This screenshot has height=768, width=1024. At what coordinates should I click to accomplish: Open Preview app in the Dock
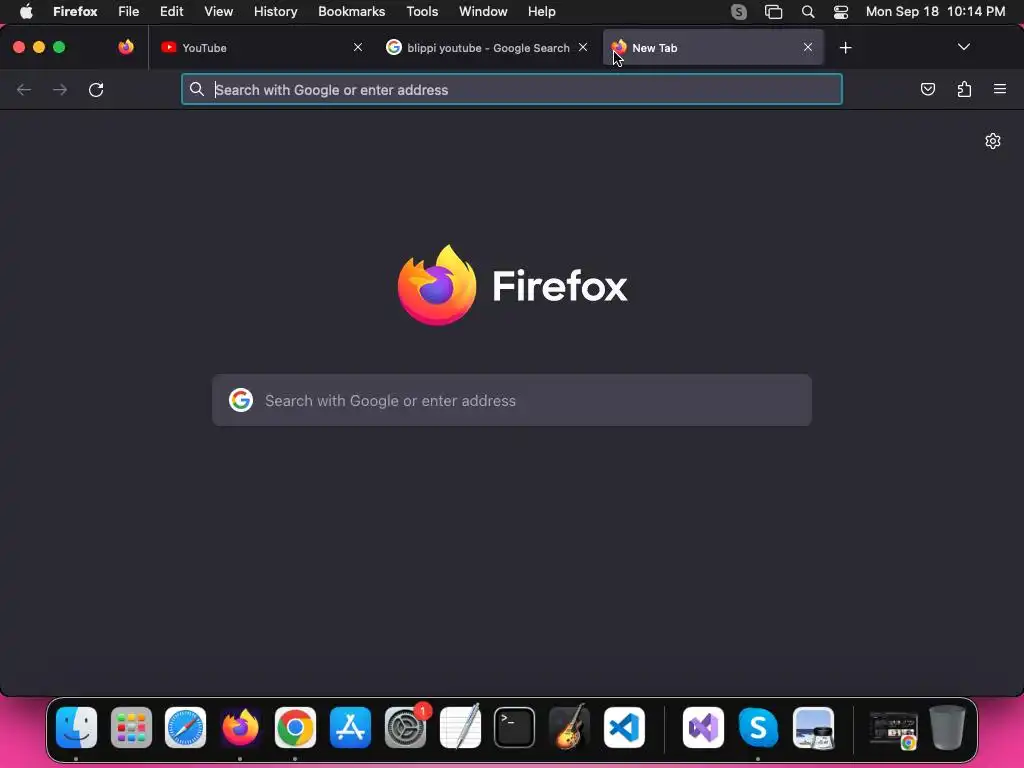pos(813,728)
